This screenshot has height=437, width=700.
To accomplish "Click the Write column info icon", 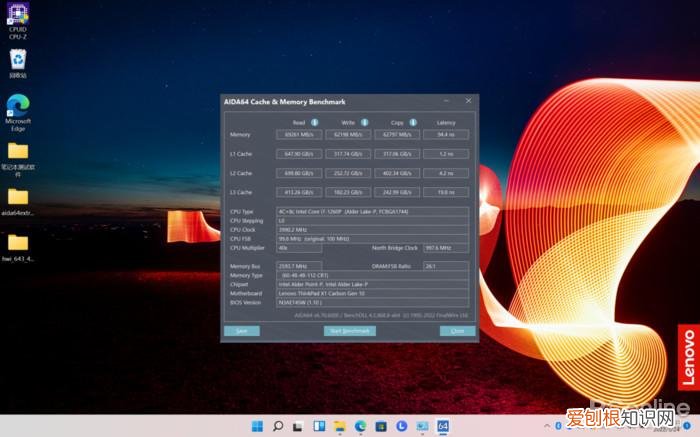I will [x=365, y=122].
